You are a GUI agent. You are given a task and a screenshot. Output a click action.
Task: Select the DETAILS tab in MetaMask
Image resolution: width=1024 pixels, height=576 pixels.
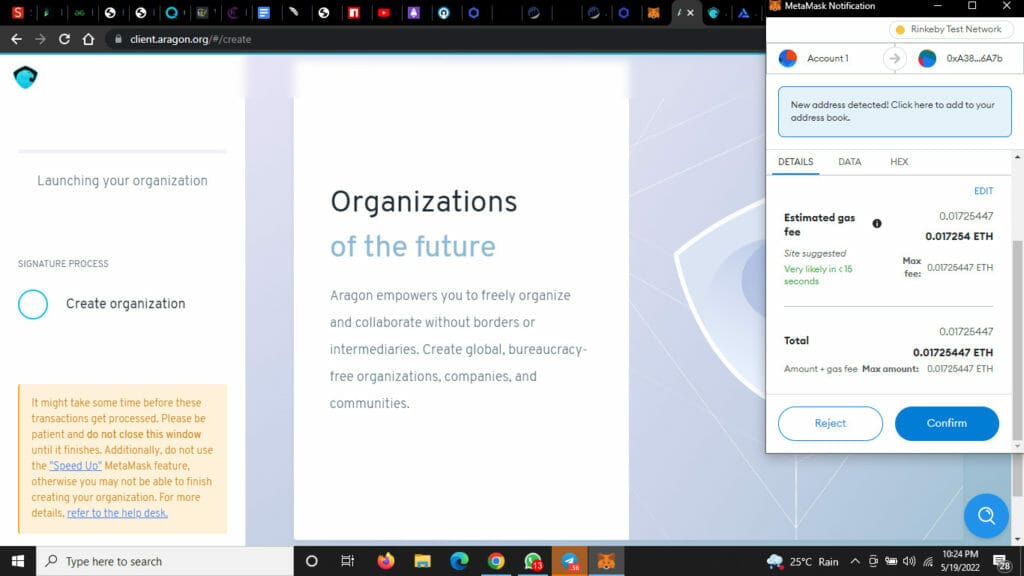tap(795, 161)
